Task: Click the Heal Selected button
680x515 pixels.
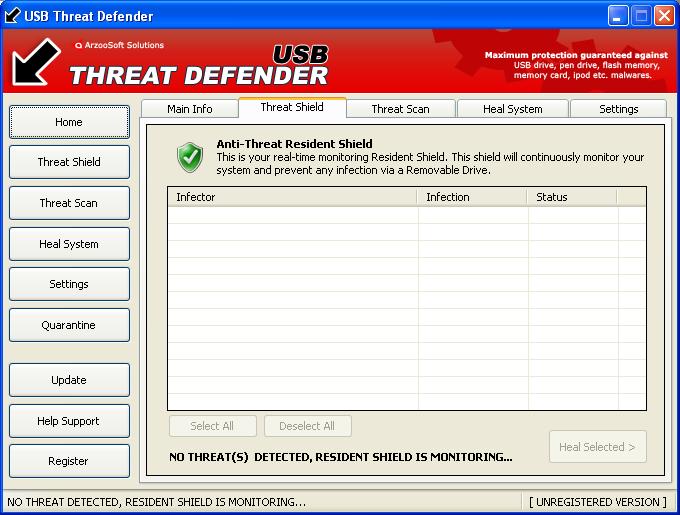Action: (598, 447)
